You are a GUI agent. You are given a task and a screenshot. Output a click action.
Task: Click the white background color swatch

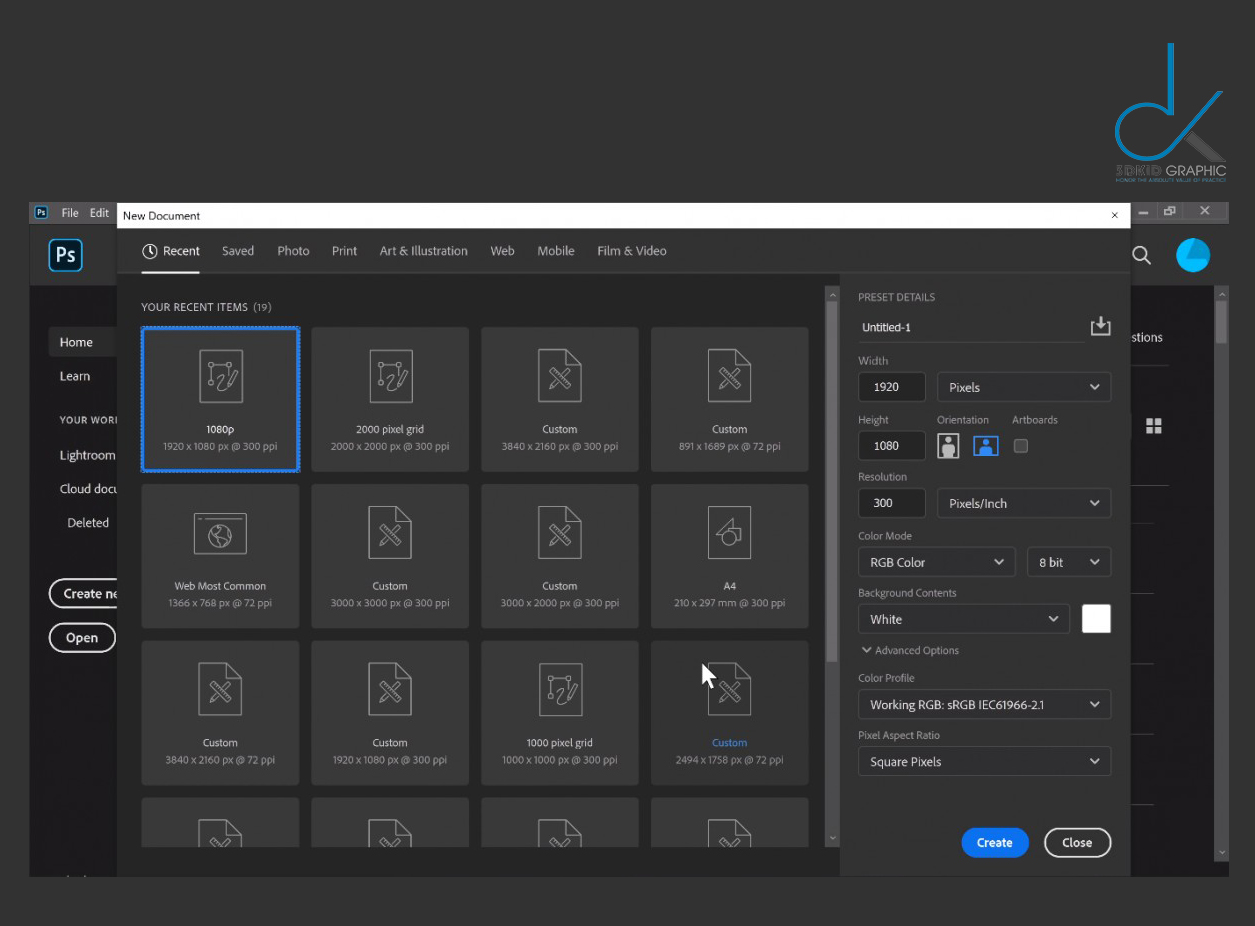(x=1096, y=619)
